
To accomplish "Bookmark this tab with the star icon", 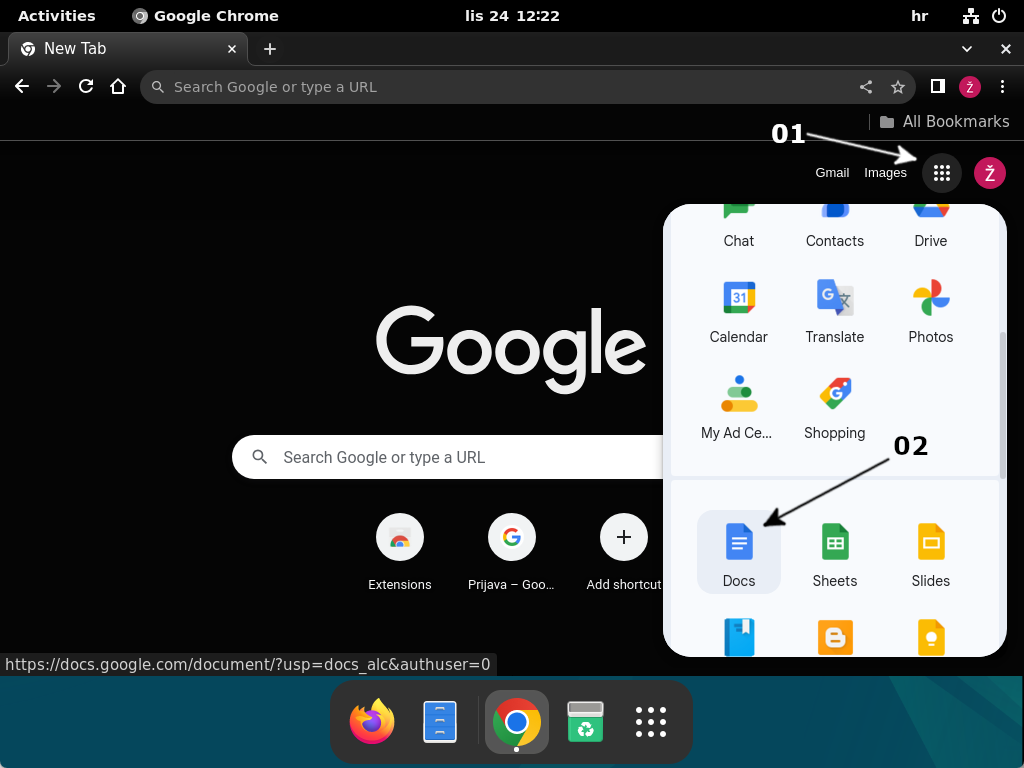I will (x=898, y=87).
